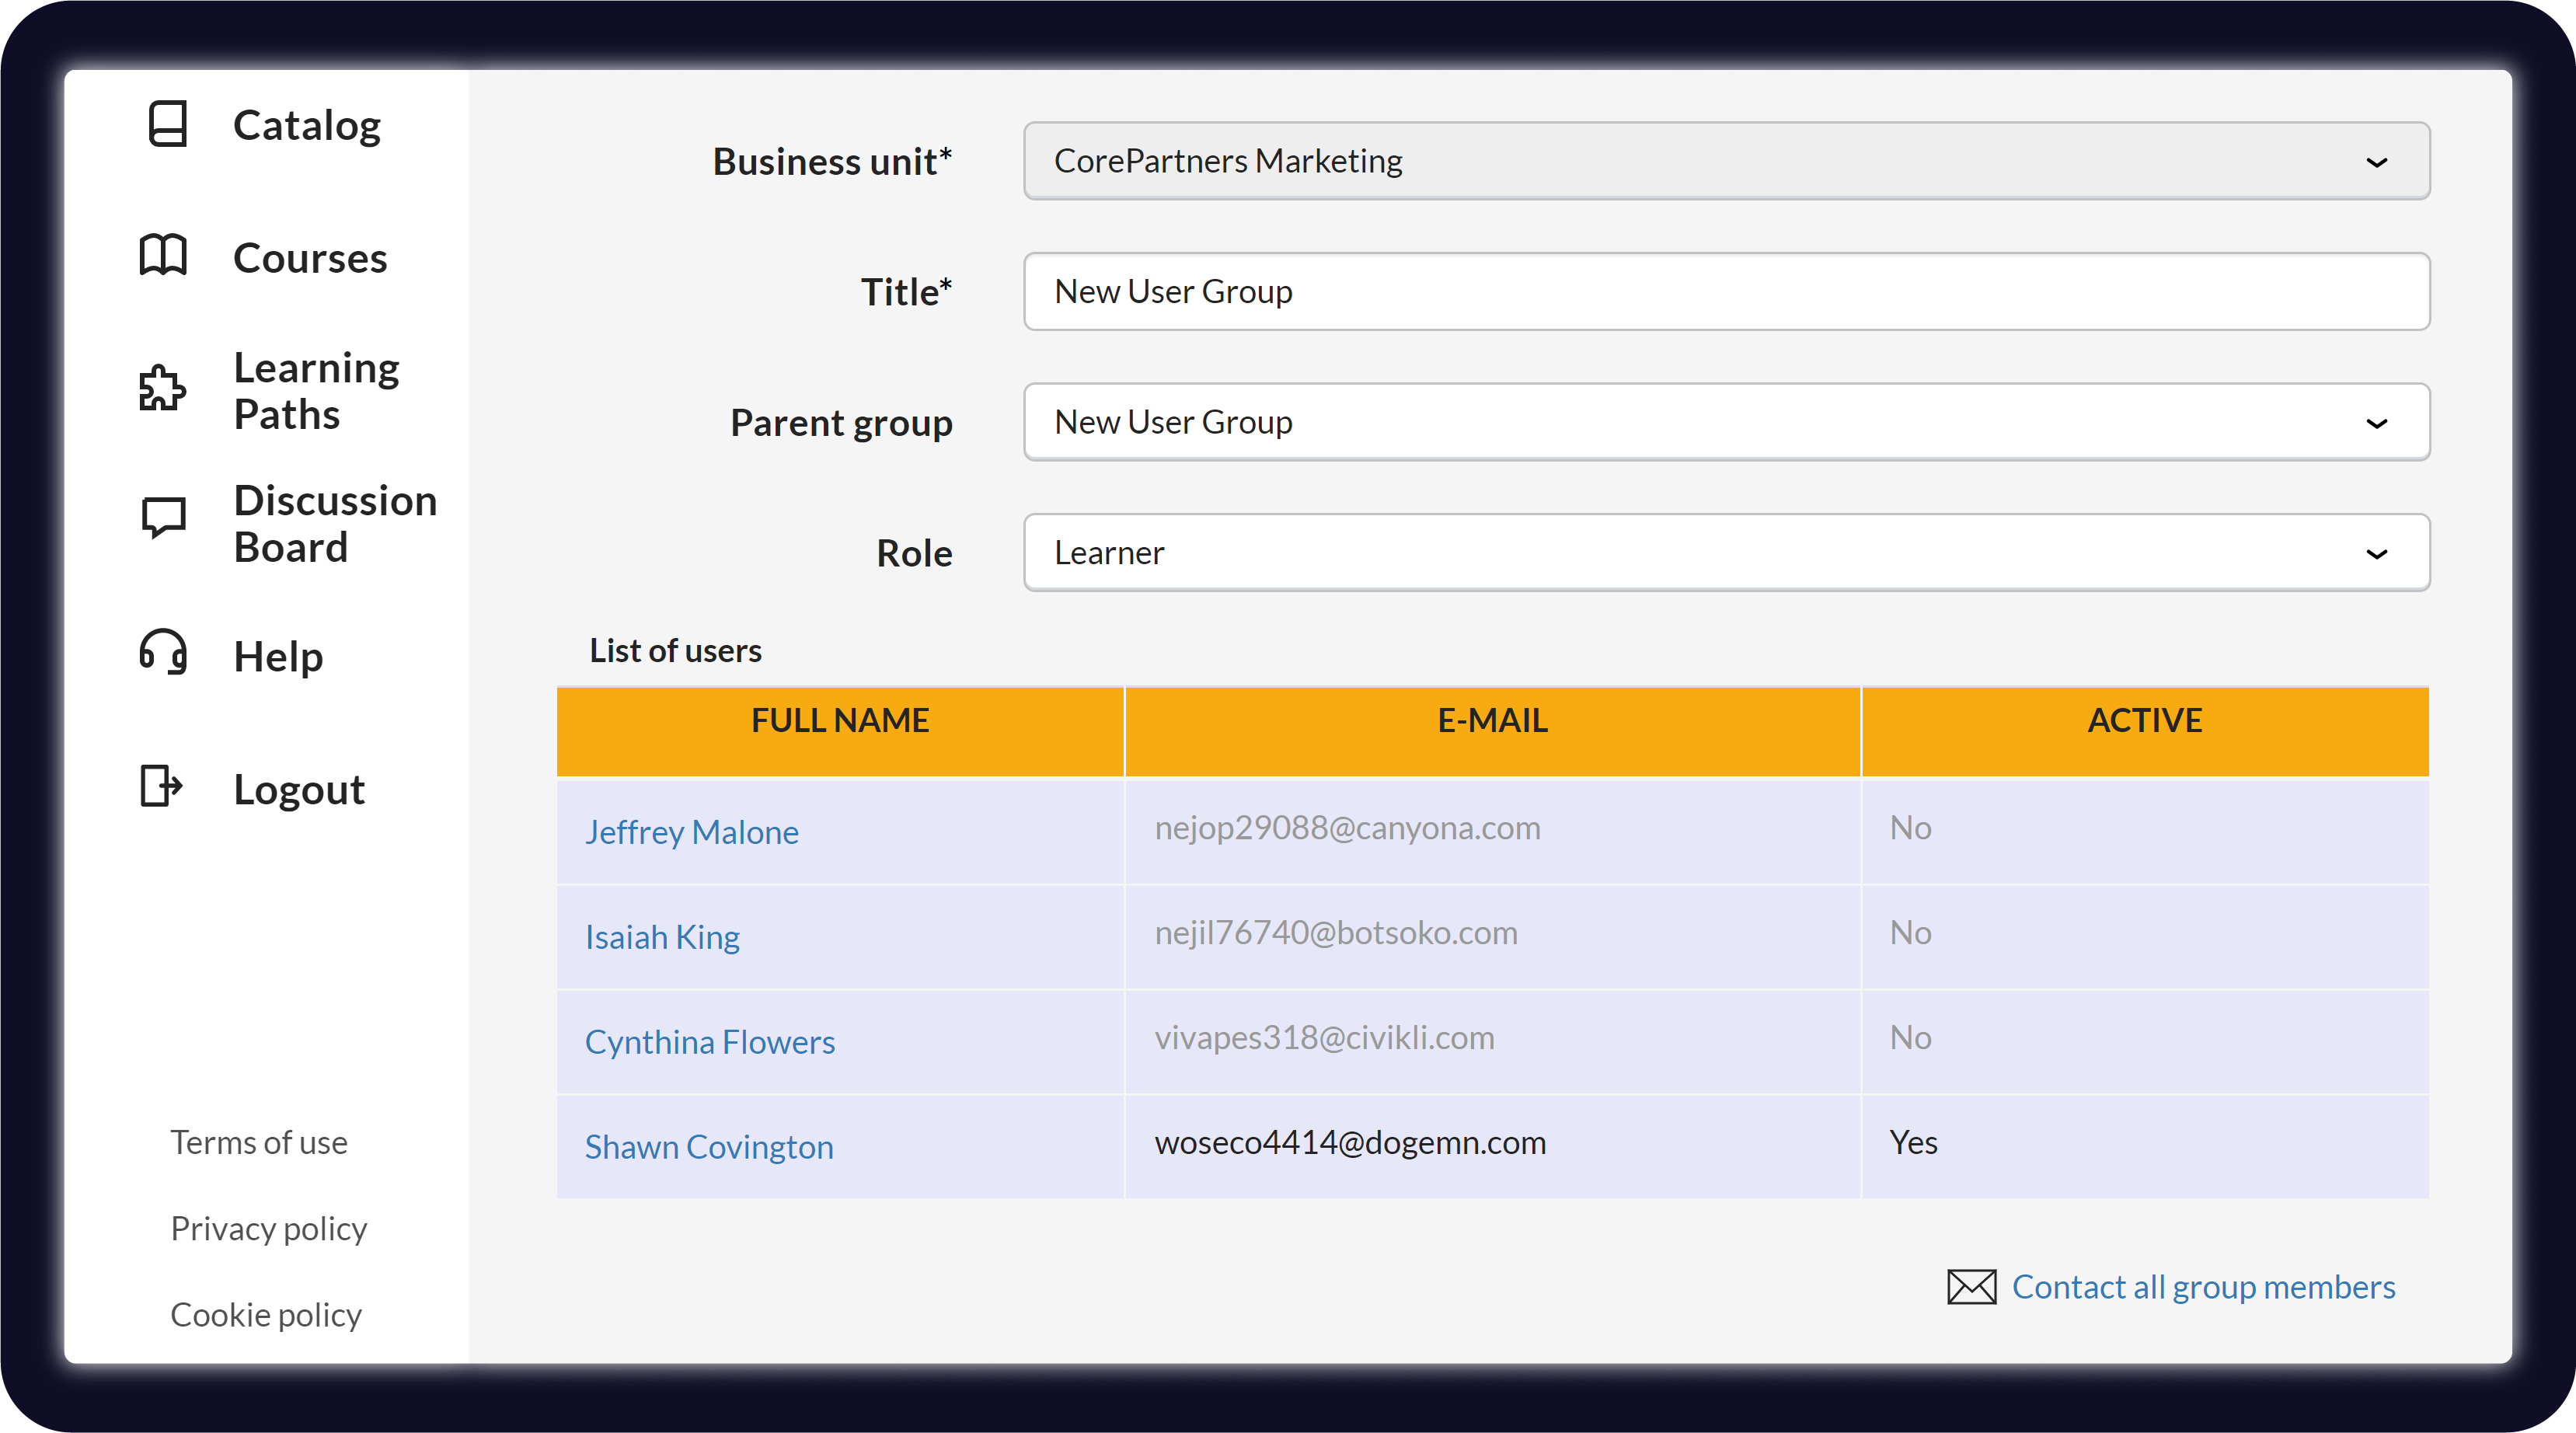Select Logout from the sidebar
Screen dimensions: 2576x1433
(299, 790)
